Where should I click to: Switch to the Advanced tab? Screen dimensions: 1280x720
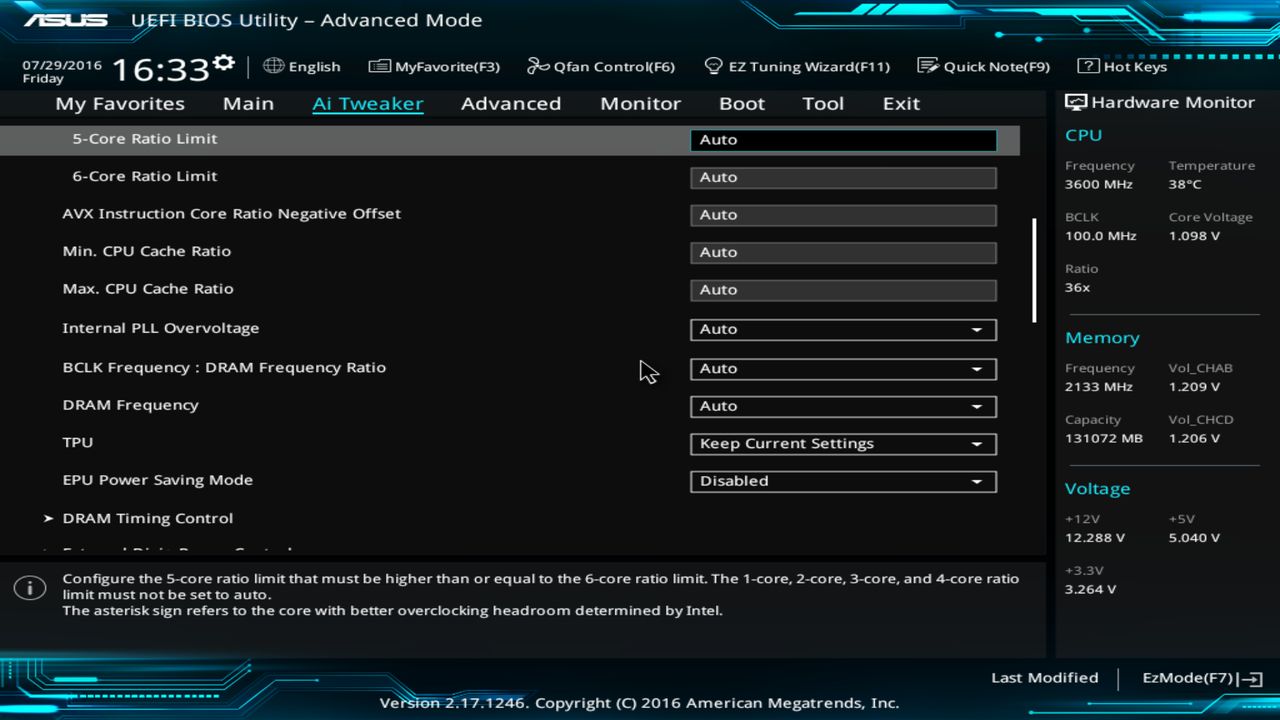point(511,103)
